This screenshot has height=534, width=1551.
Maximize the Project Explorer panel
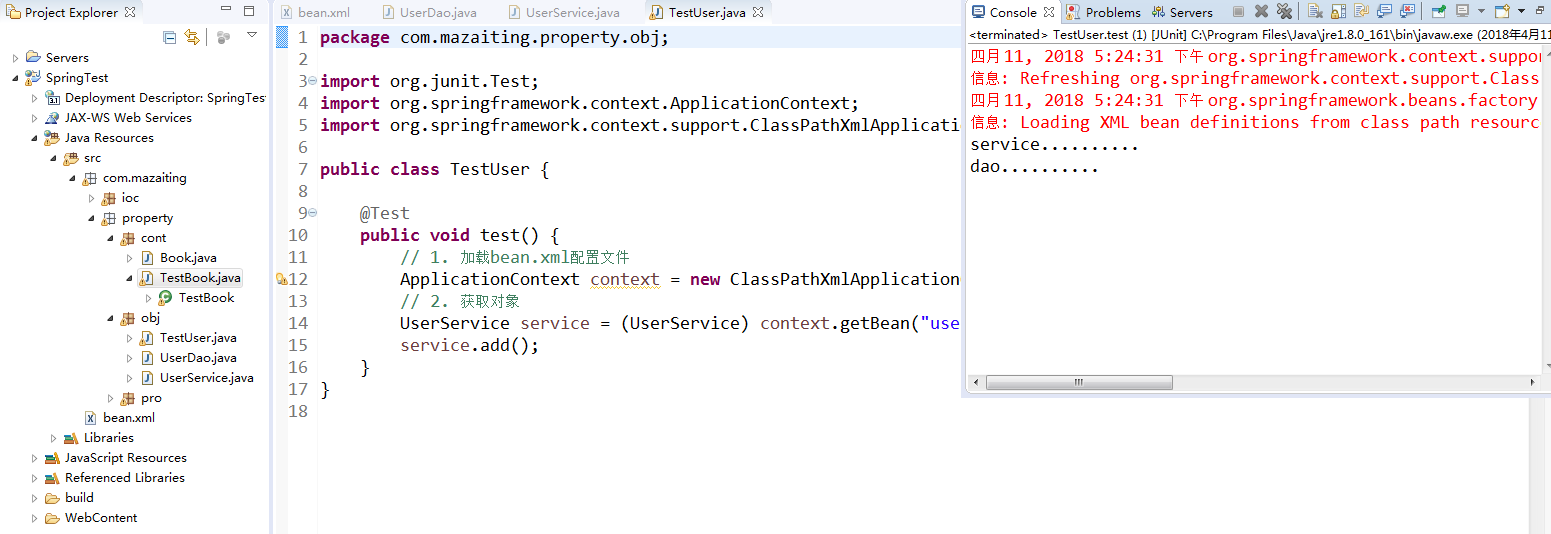[249, 11]
